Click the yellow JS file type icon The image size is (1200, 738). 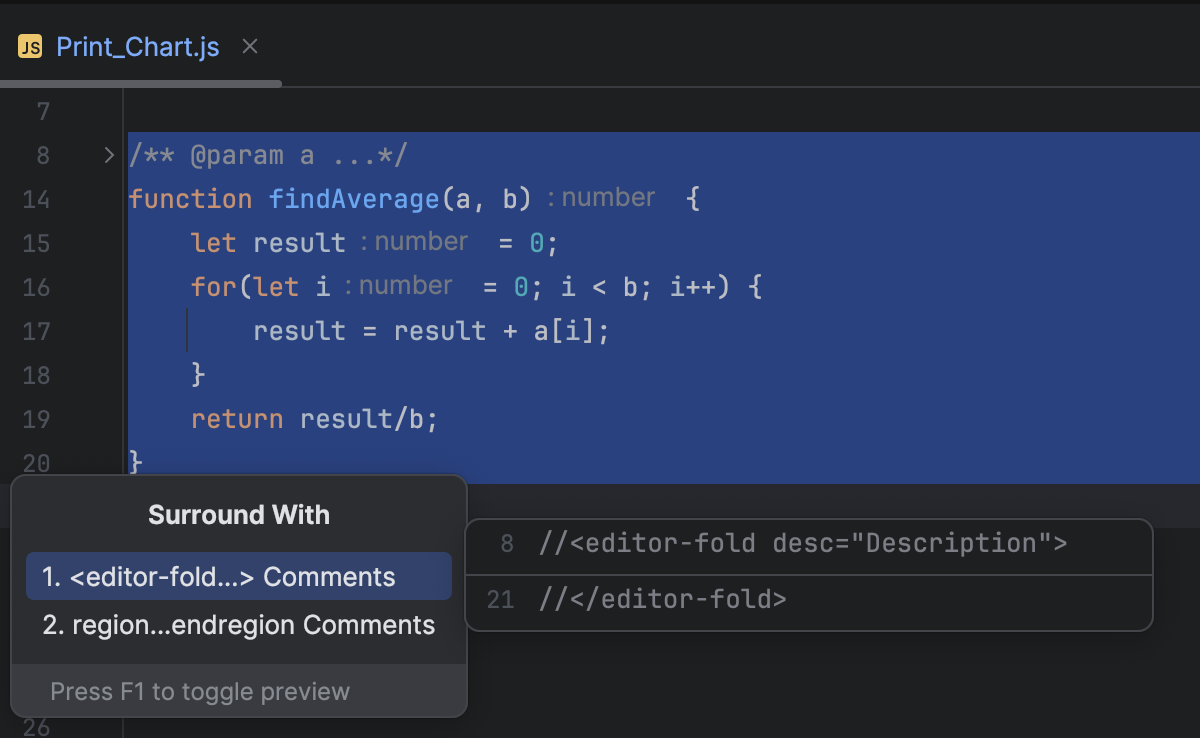(28, 45)
